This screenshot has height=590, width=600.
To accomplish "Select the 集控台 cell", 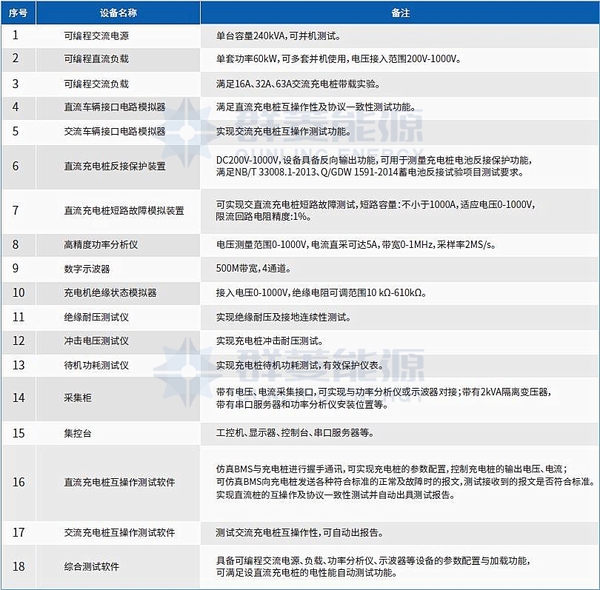I will point(78,434).
